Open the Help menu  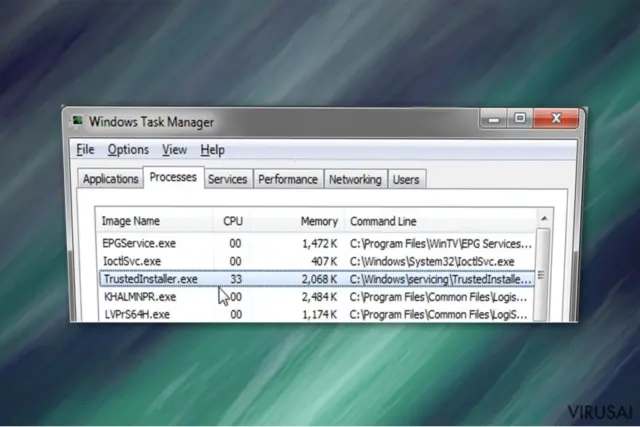coord(212,150)
